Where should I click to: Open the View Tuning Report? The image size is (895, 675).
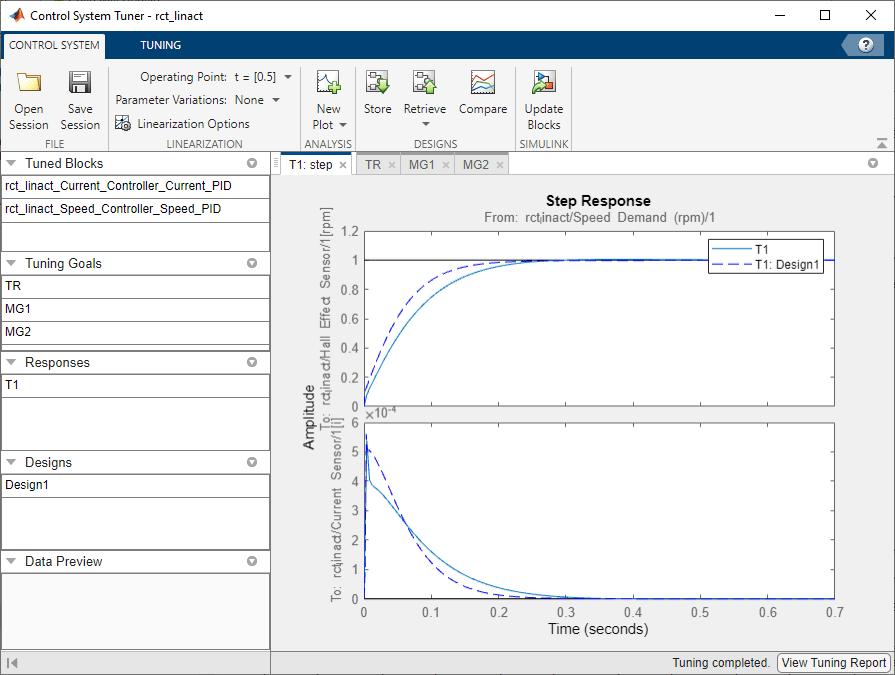pos(833,662)
